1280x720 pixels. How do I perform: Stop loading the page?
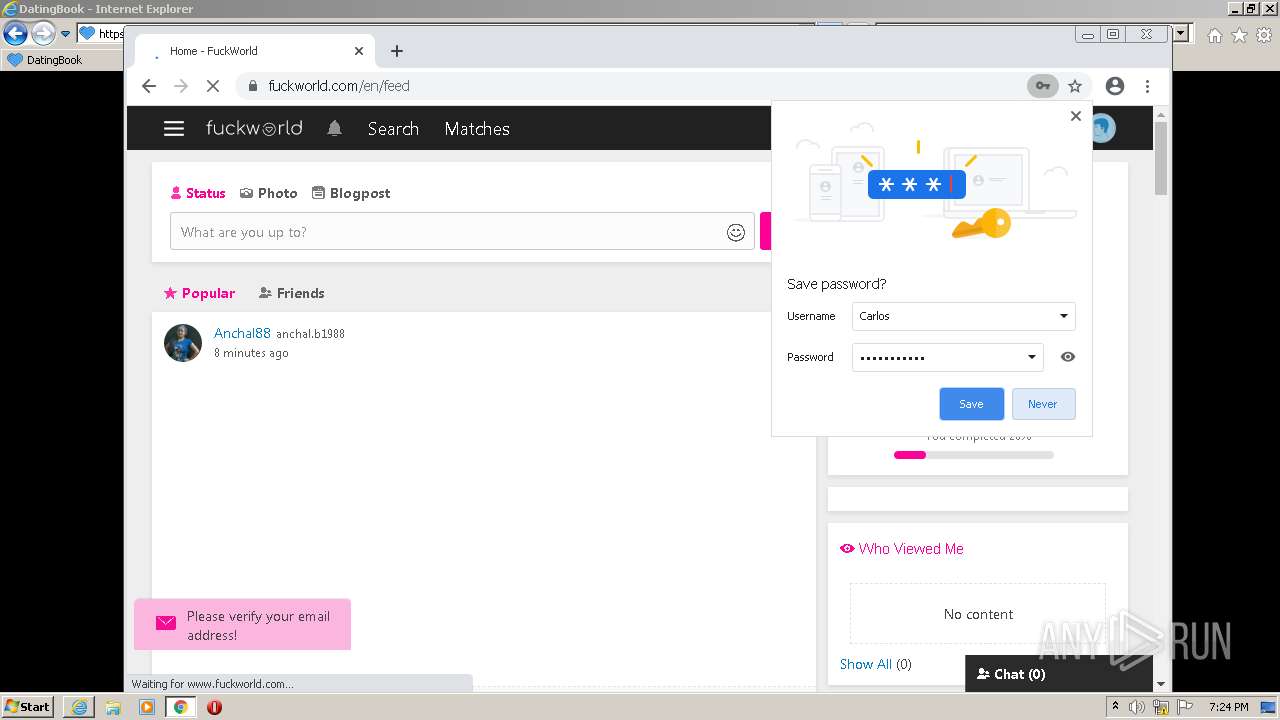point(212,86)
